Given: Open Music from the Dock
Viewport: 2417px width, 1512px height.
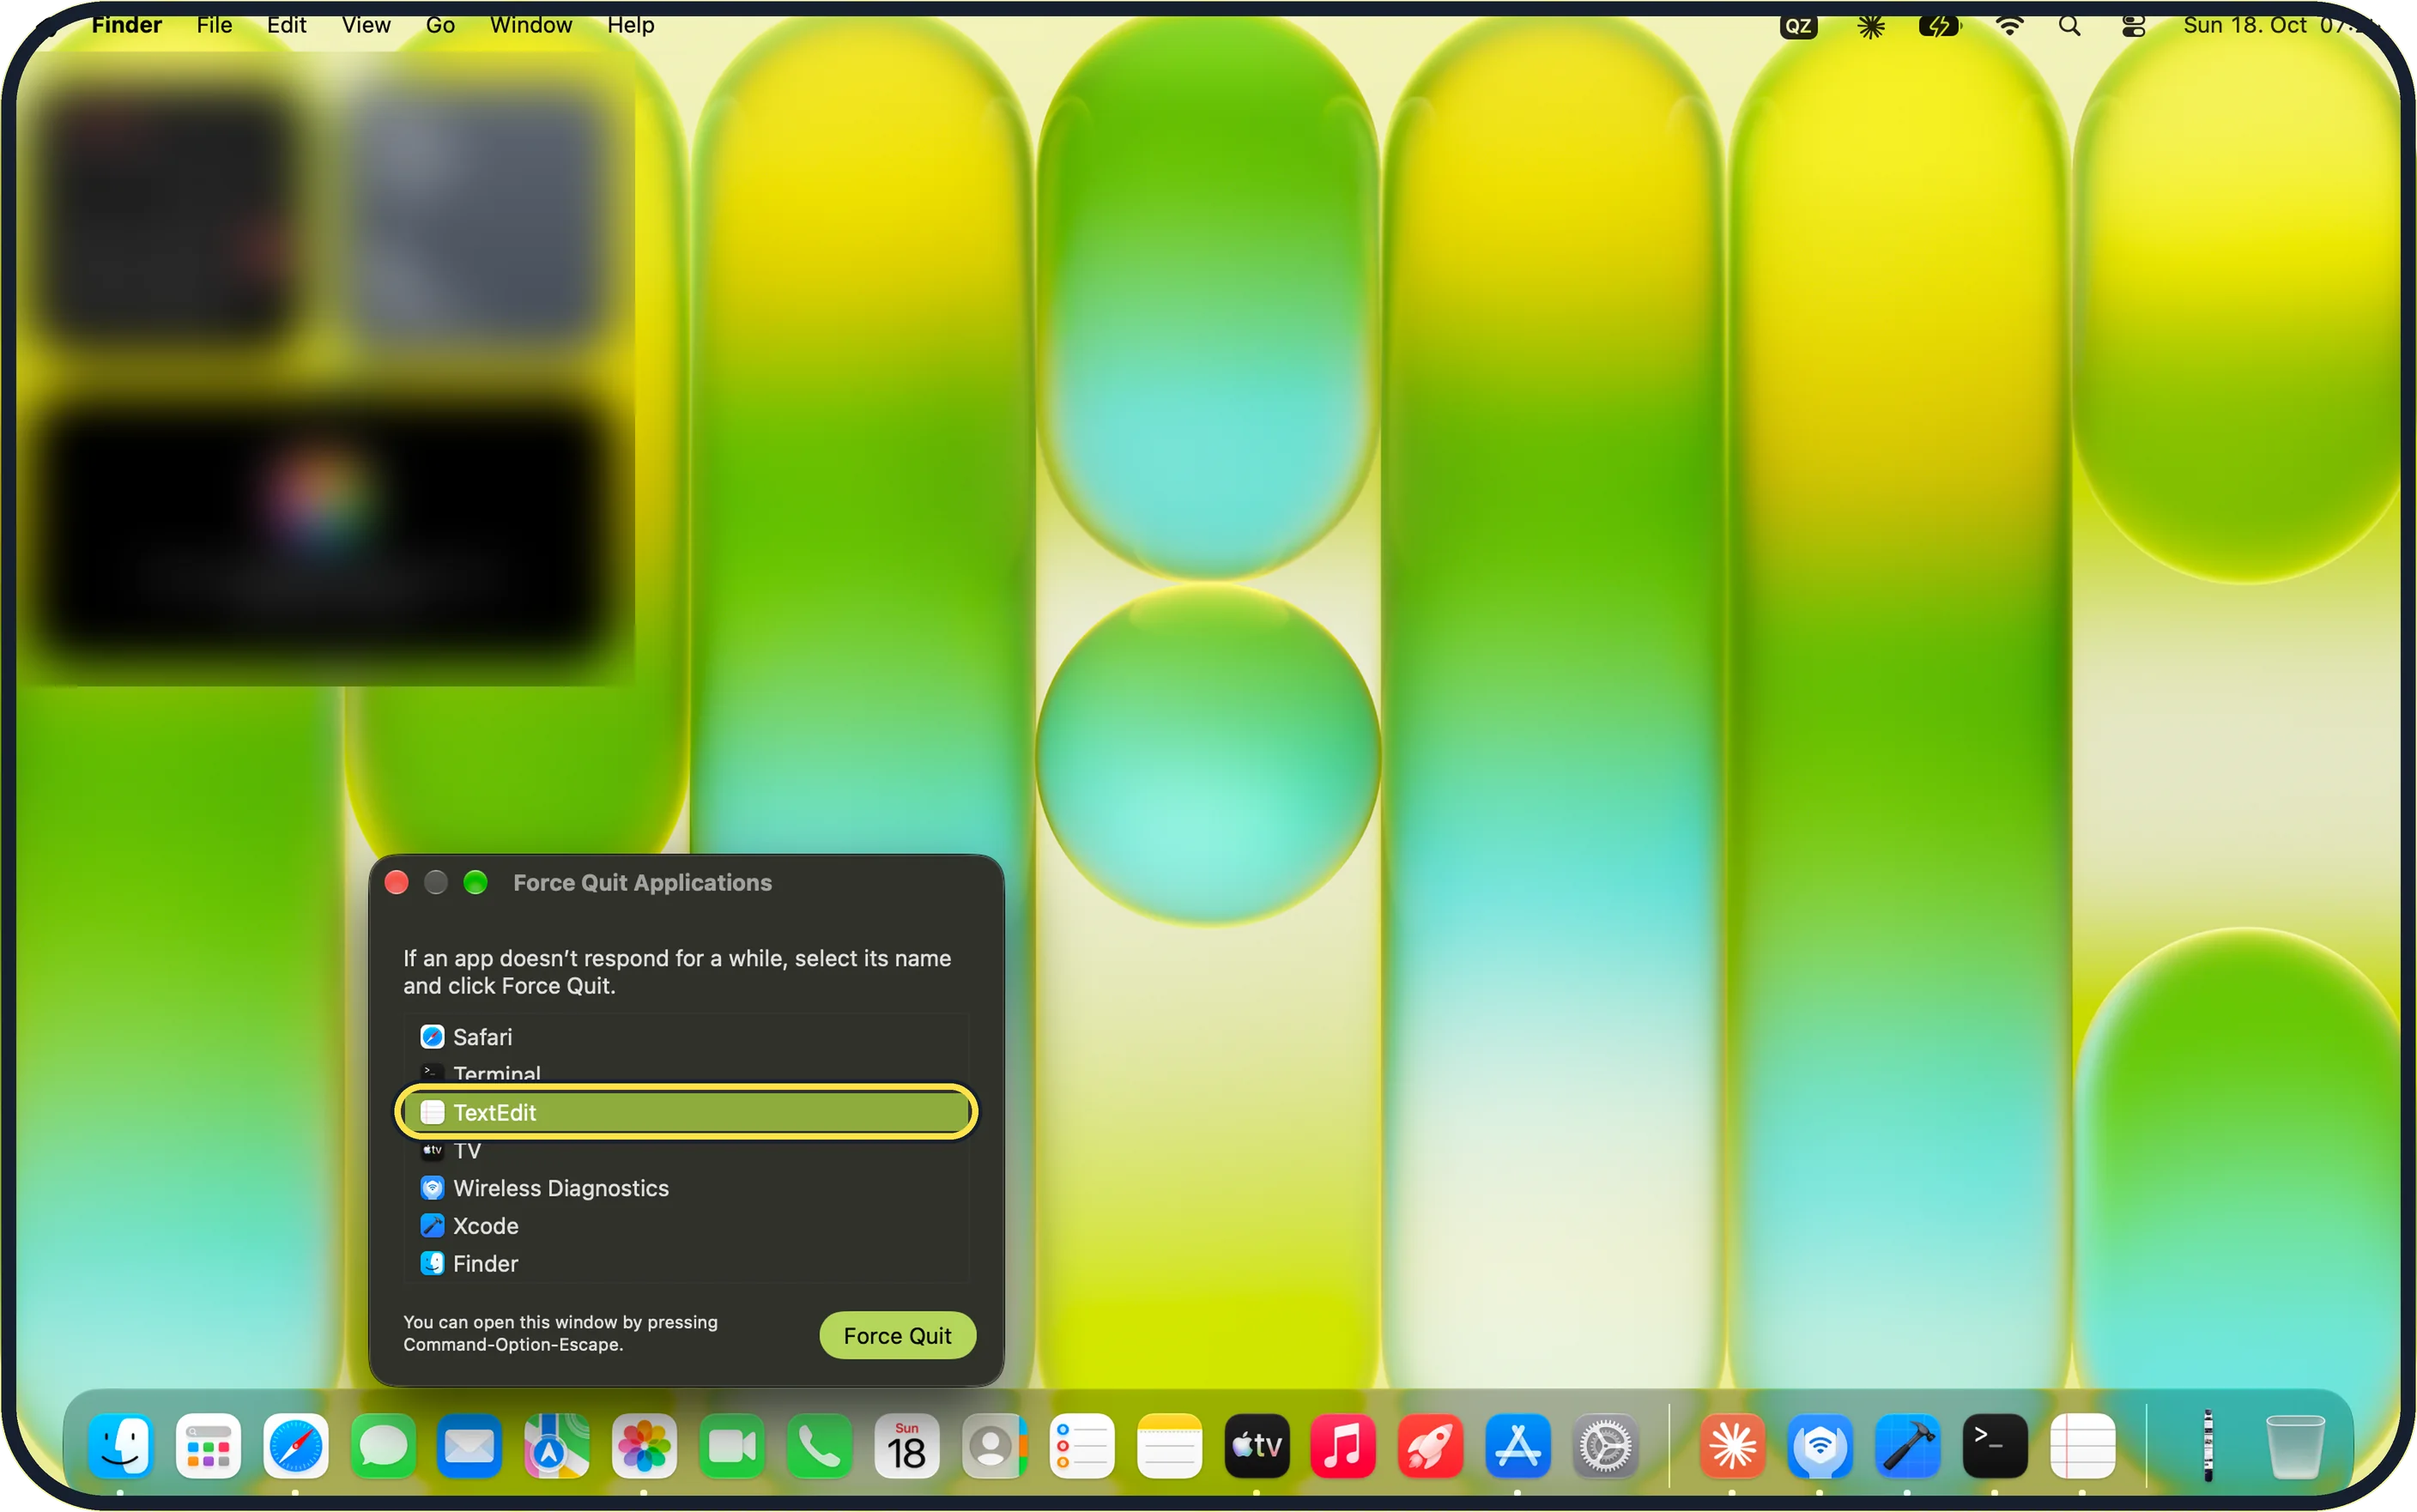Looking at the screenshot, I should click(x=1343, y=1445).
